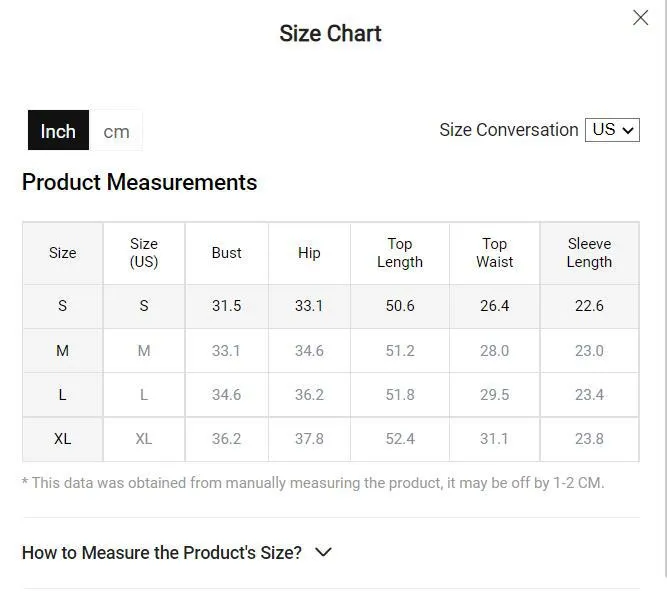The height and width of the screenshot is (599, 667).
Task: Open the US size conversion dropdown
Action: tap(612, 130)
